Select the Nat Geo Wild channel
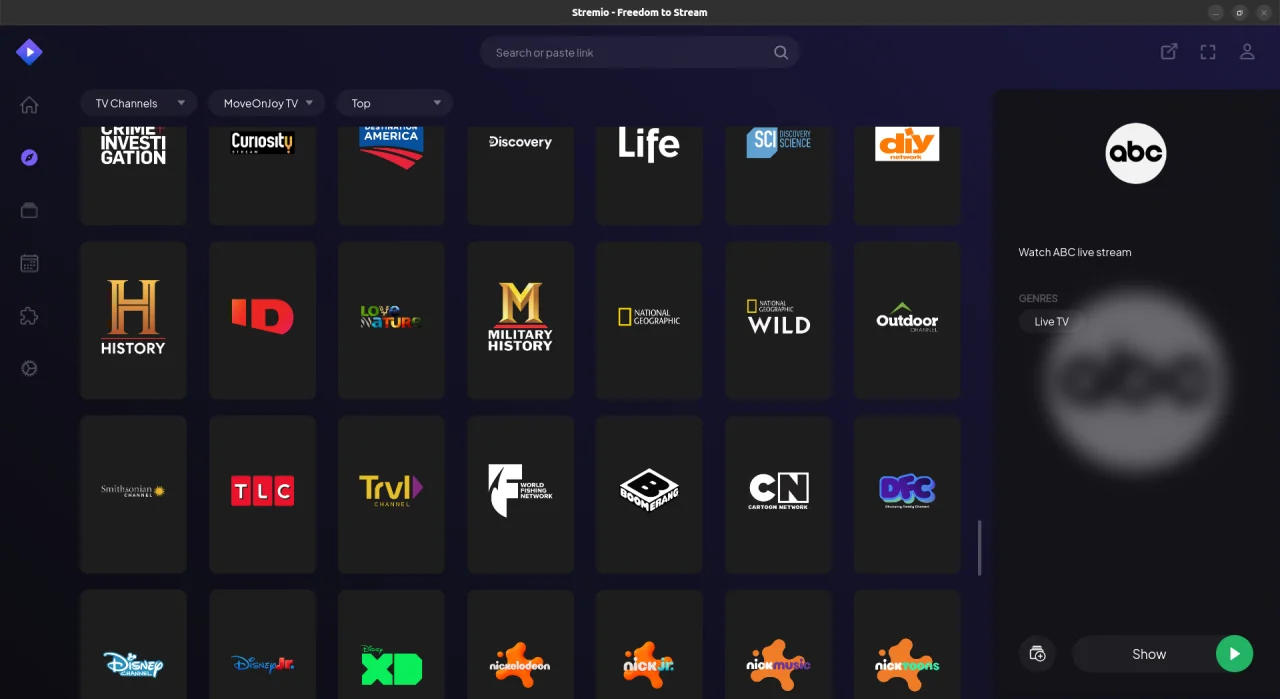 778,320
